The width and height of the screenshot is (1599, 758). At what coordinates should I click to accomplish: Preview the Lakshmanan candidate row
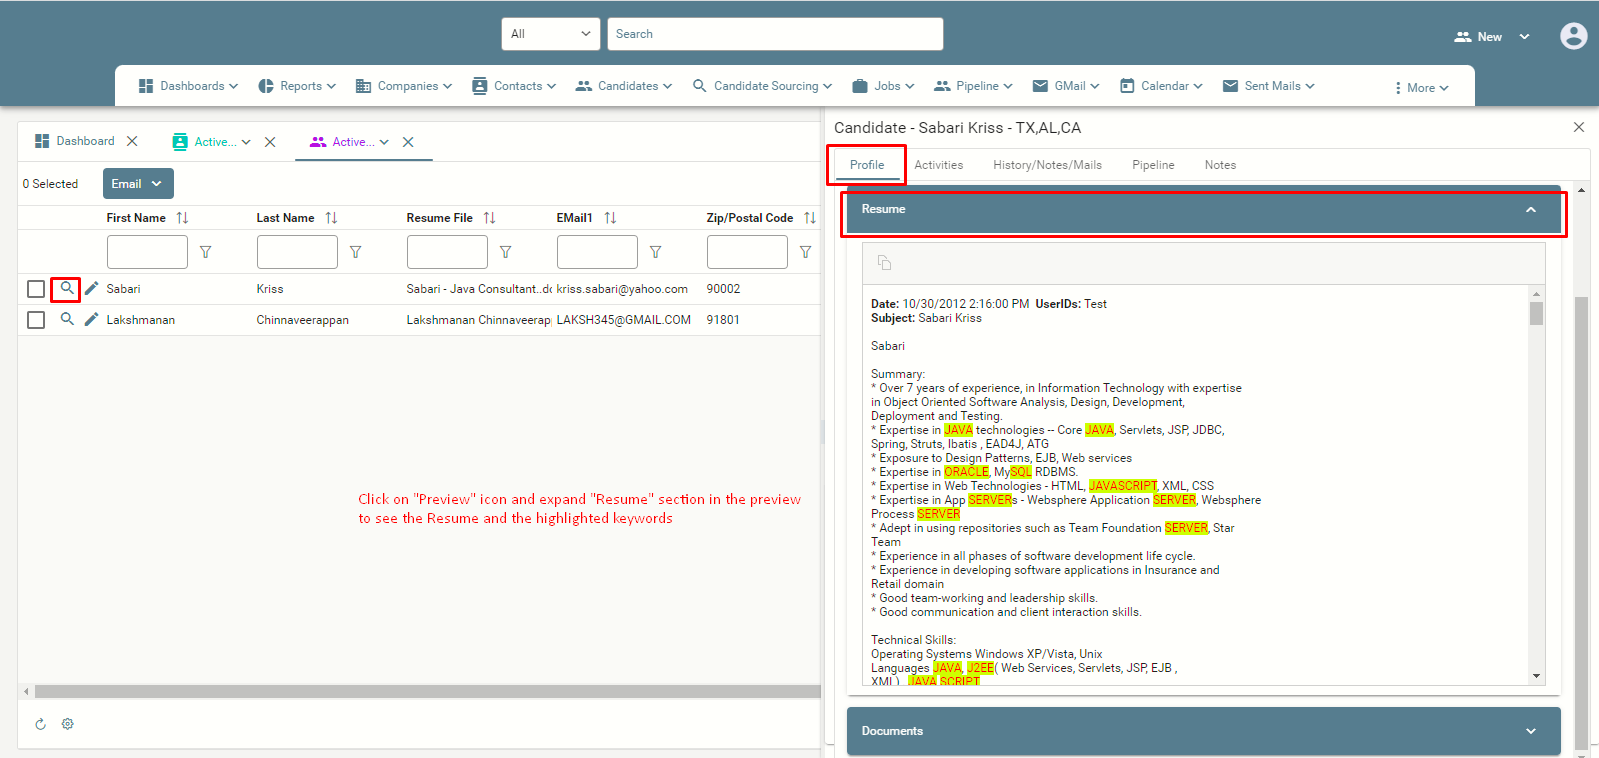pos(67,320)
